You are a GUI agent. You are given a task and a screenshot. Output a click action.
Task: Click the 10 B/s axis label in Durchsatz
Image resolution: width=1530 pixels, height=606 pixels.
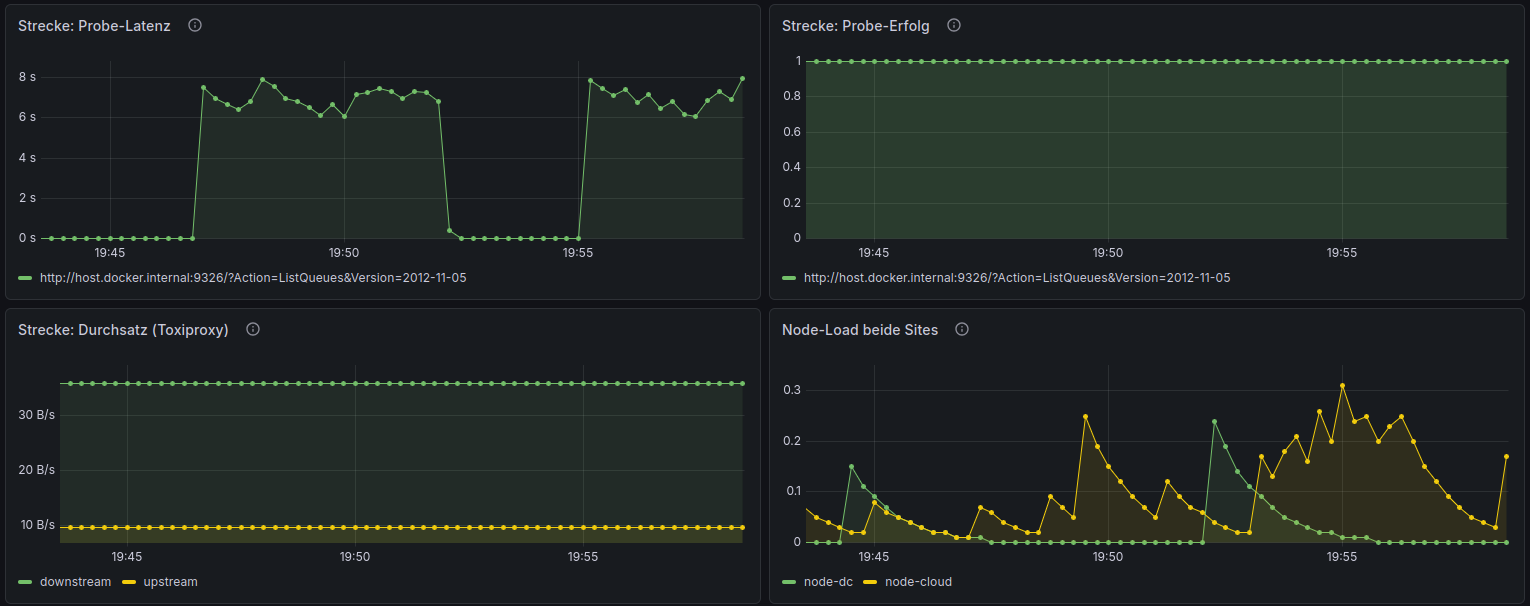click(37, 524)
